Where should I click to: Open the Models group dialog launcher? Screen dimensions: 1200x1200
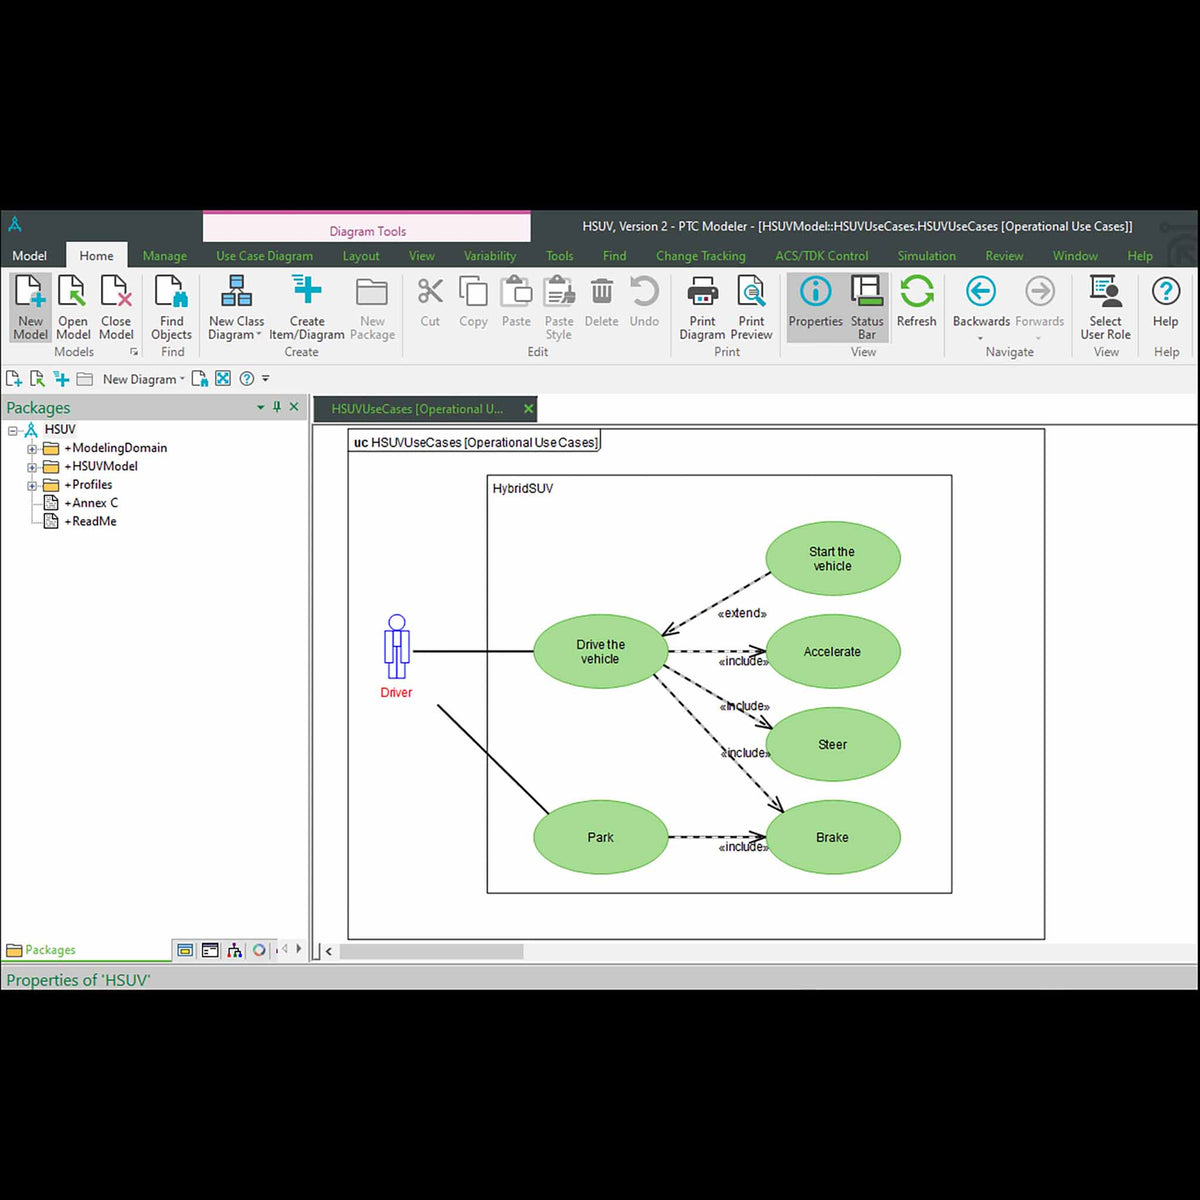(134, 352)
